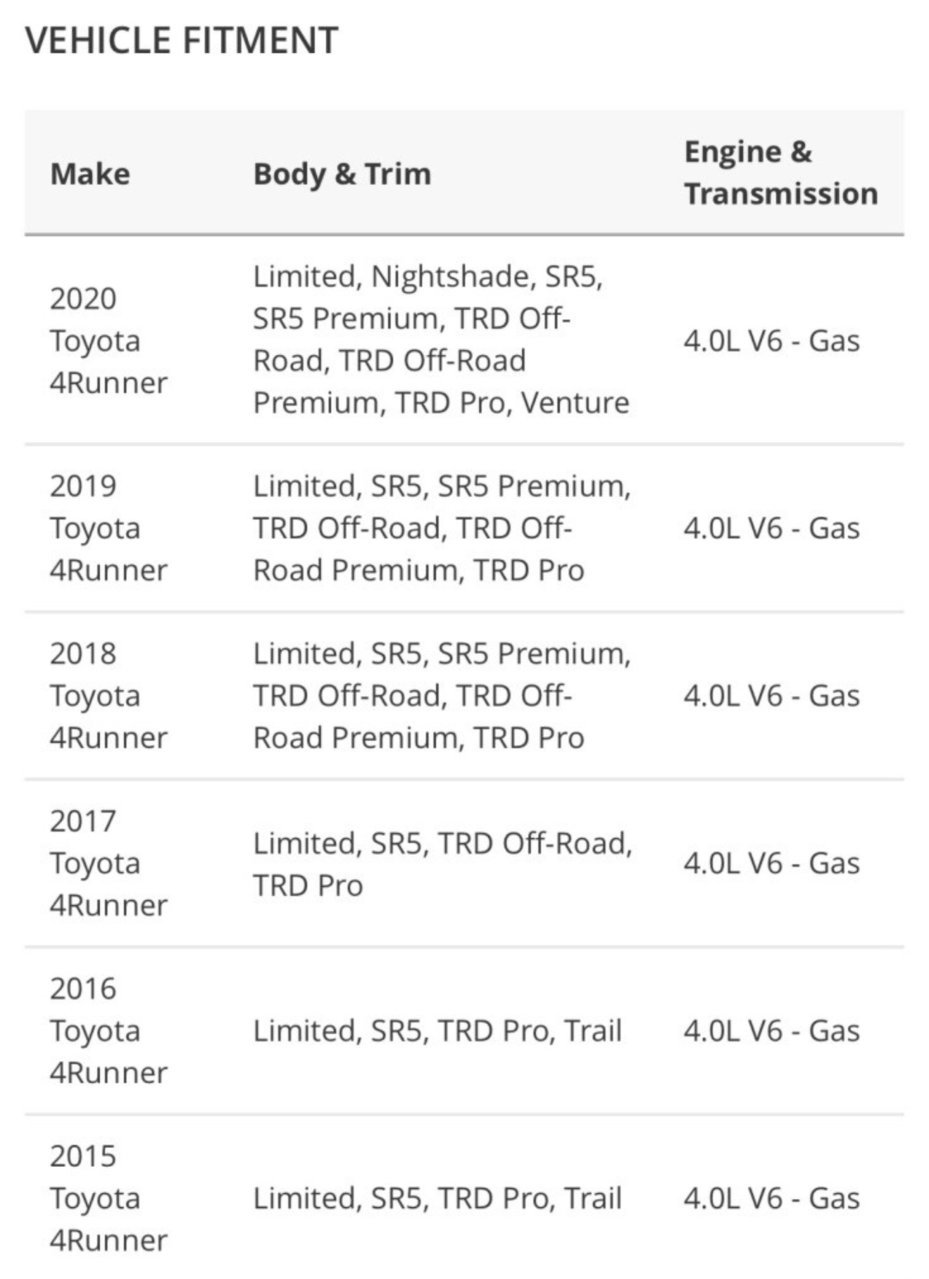The width and height of the screenshot is (929, 1279).
Task: Click the 4.0L V6 - Gas cell for 2020
Action: [771, 341]
